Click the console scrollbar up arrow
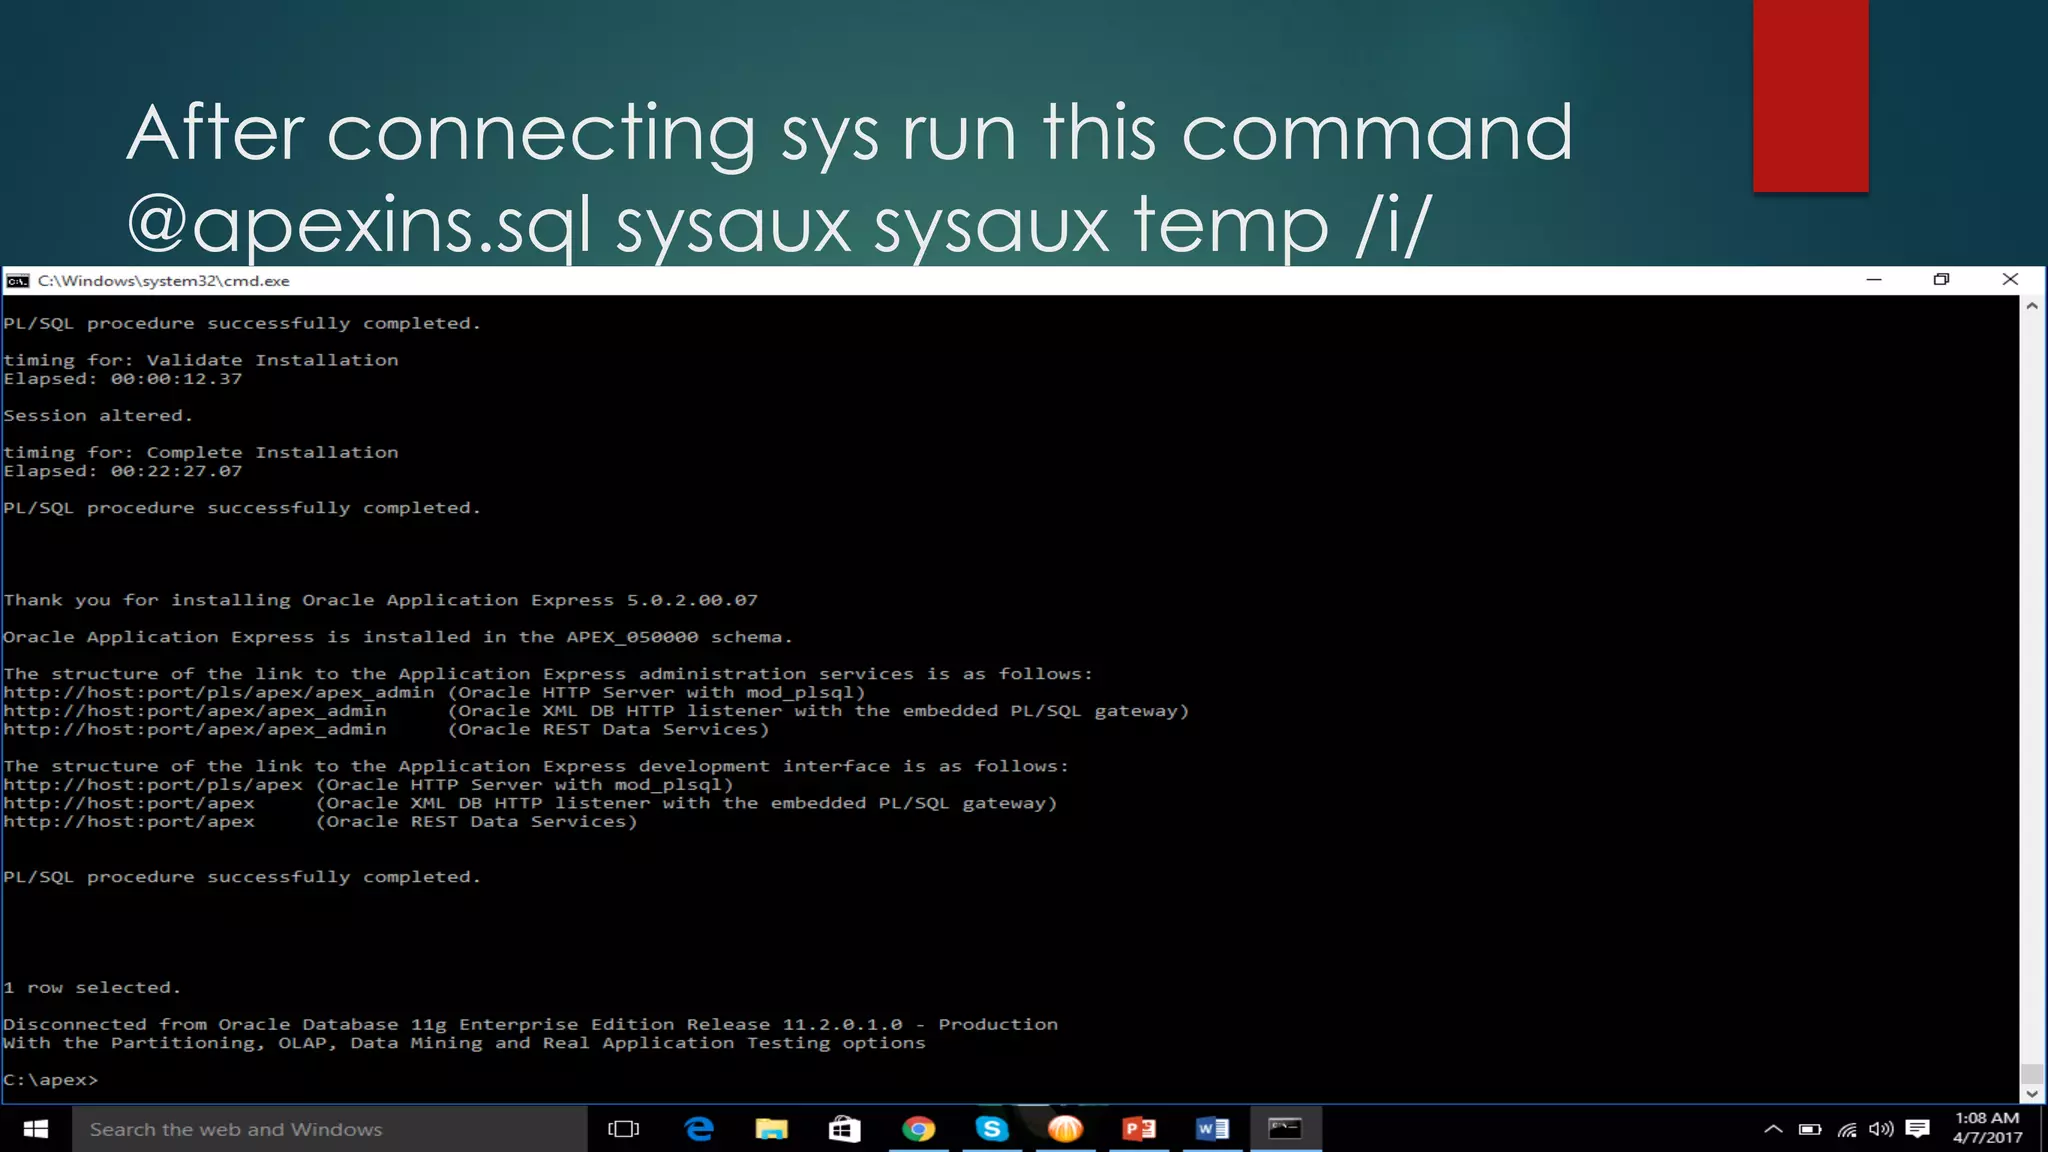 2032,306
